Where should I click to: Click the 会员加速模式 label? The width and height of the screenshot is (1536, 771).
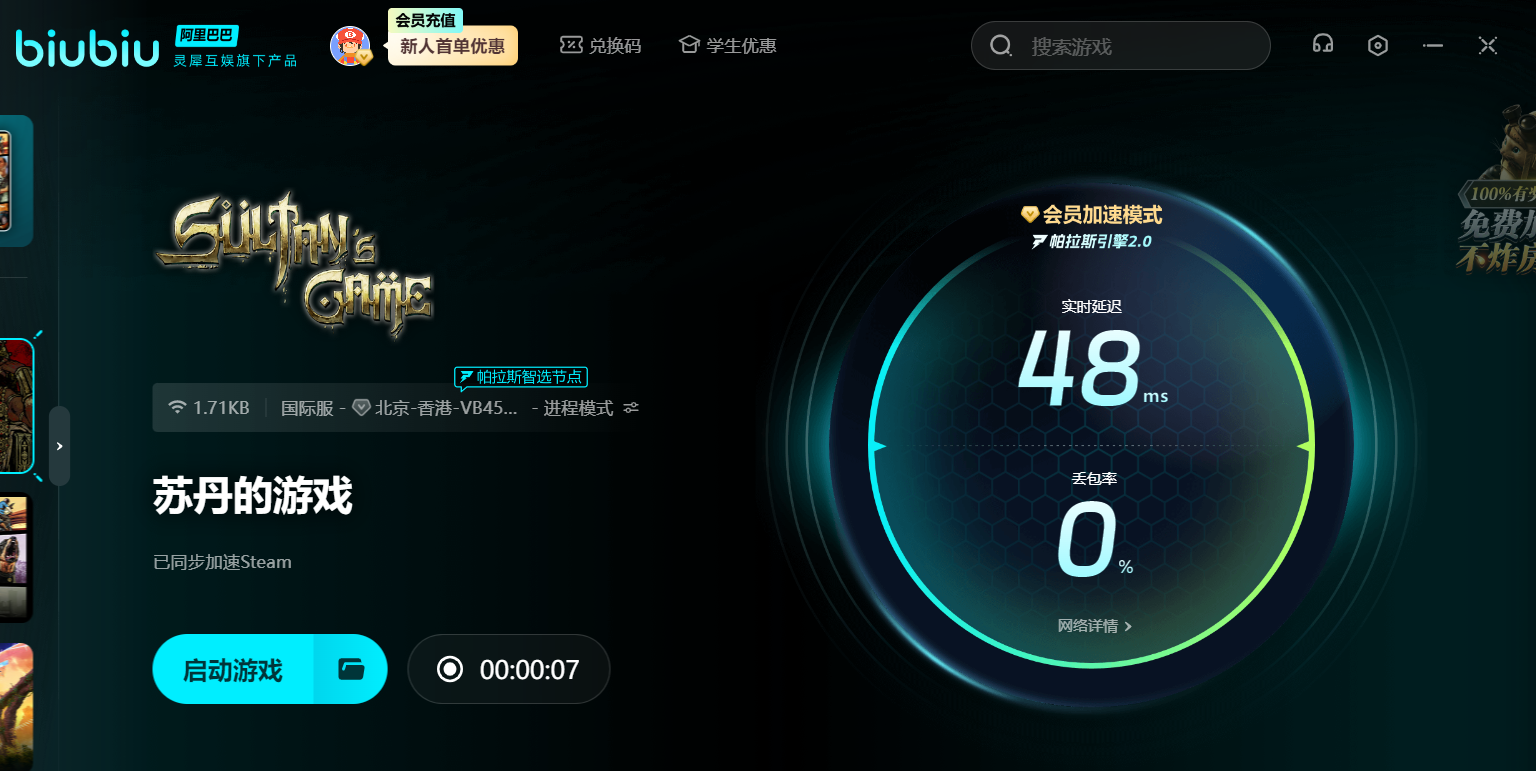point(1092,214)
